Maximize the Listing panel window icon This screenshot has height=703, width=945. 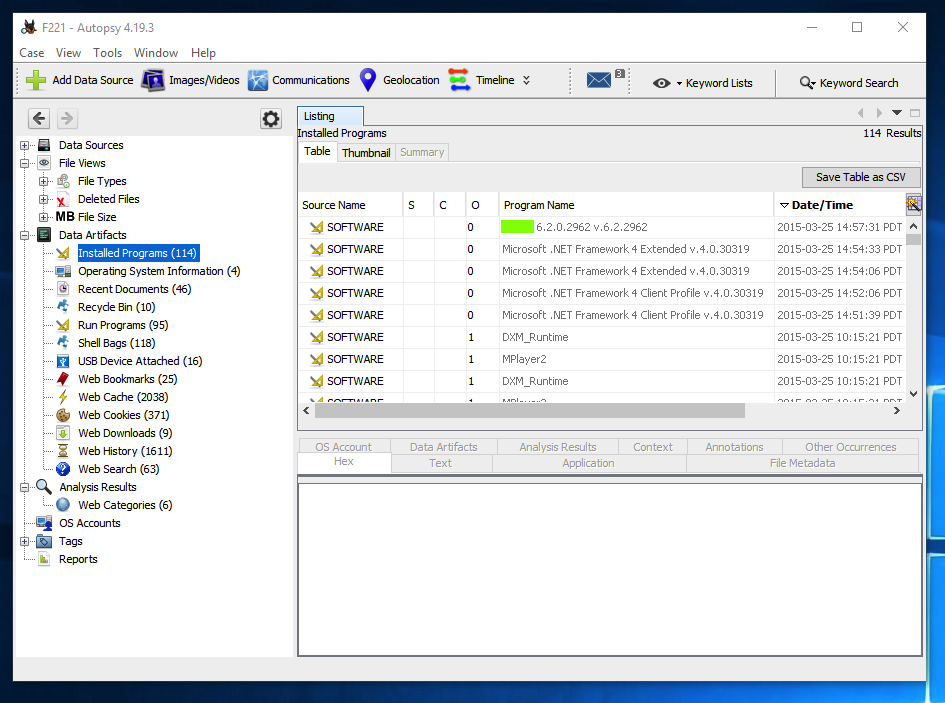915,113
